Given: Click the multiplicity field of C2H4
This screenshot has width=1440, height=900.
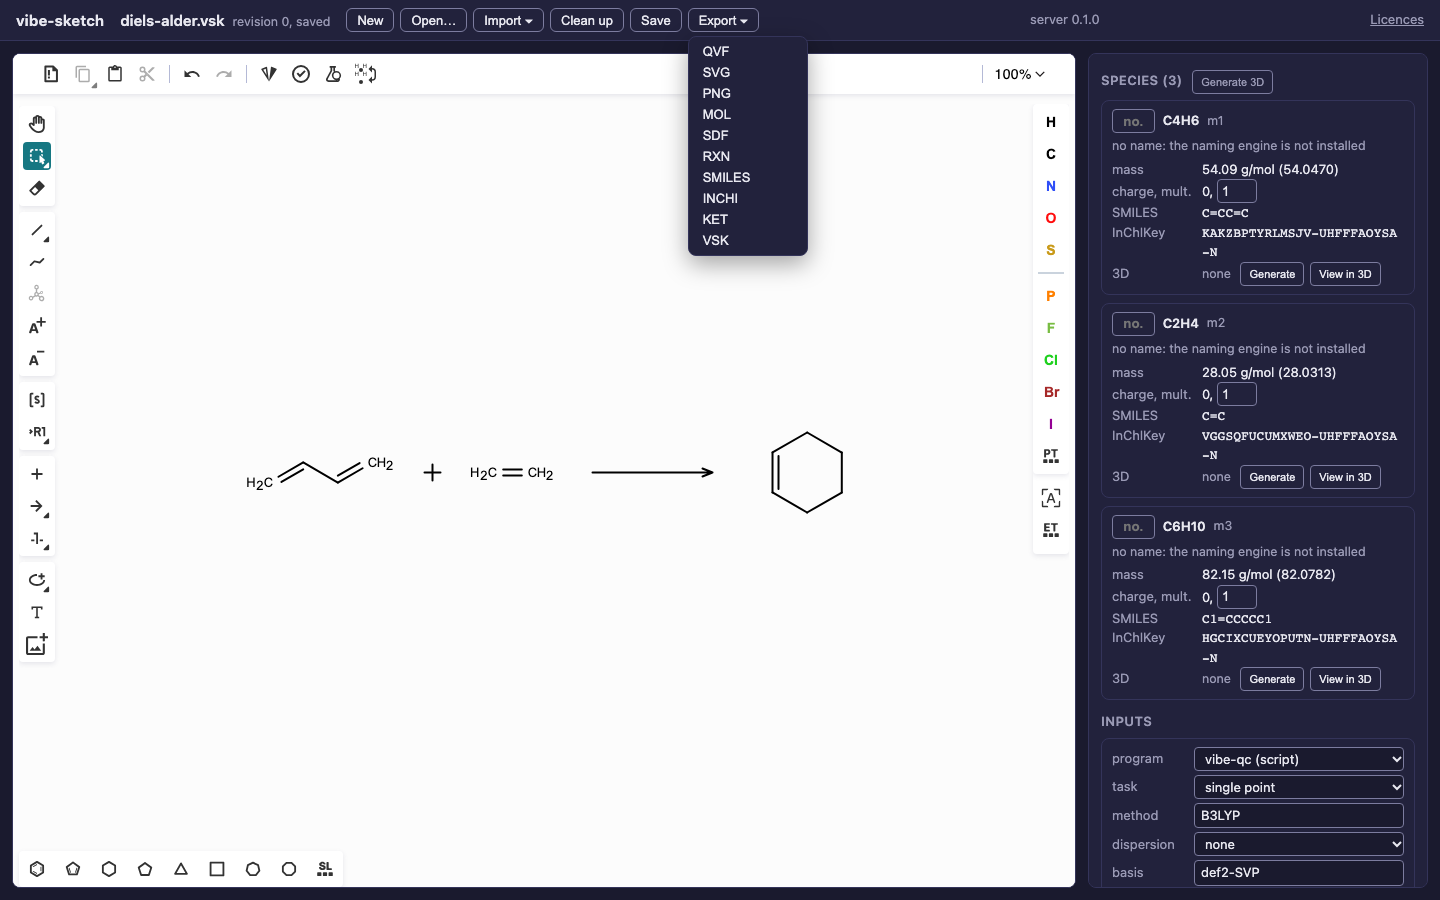Looking at the screenshot, I should [1237, 394].
